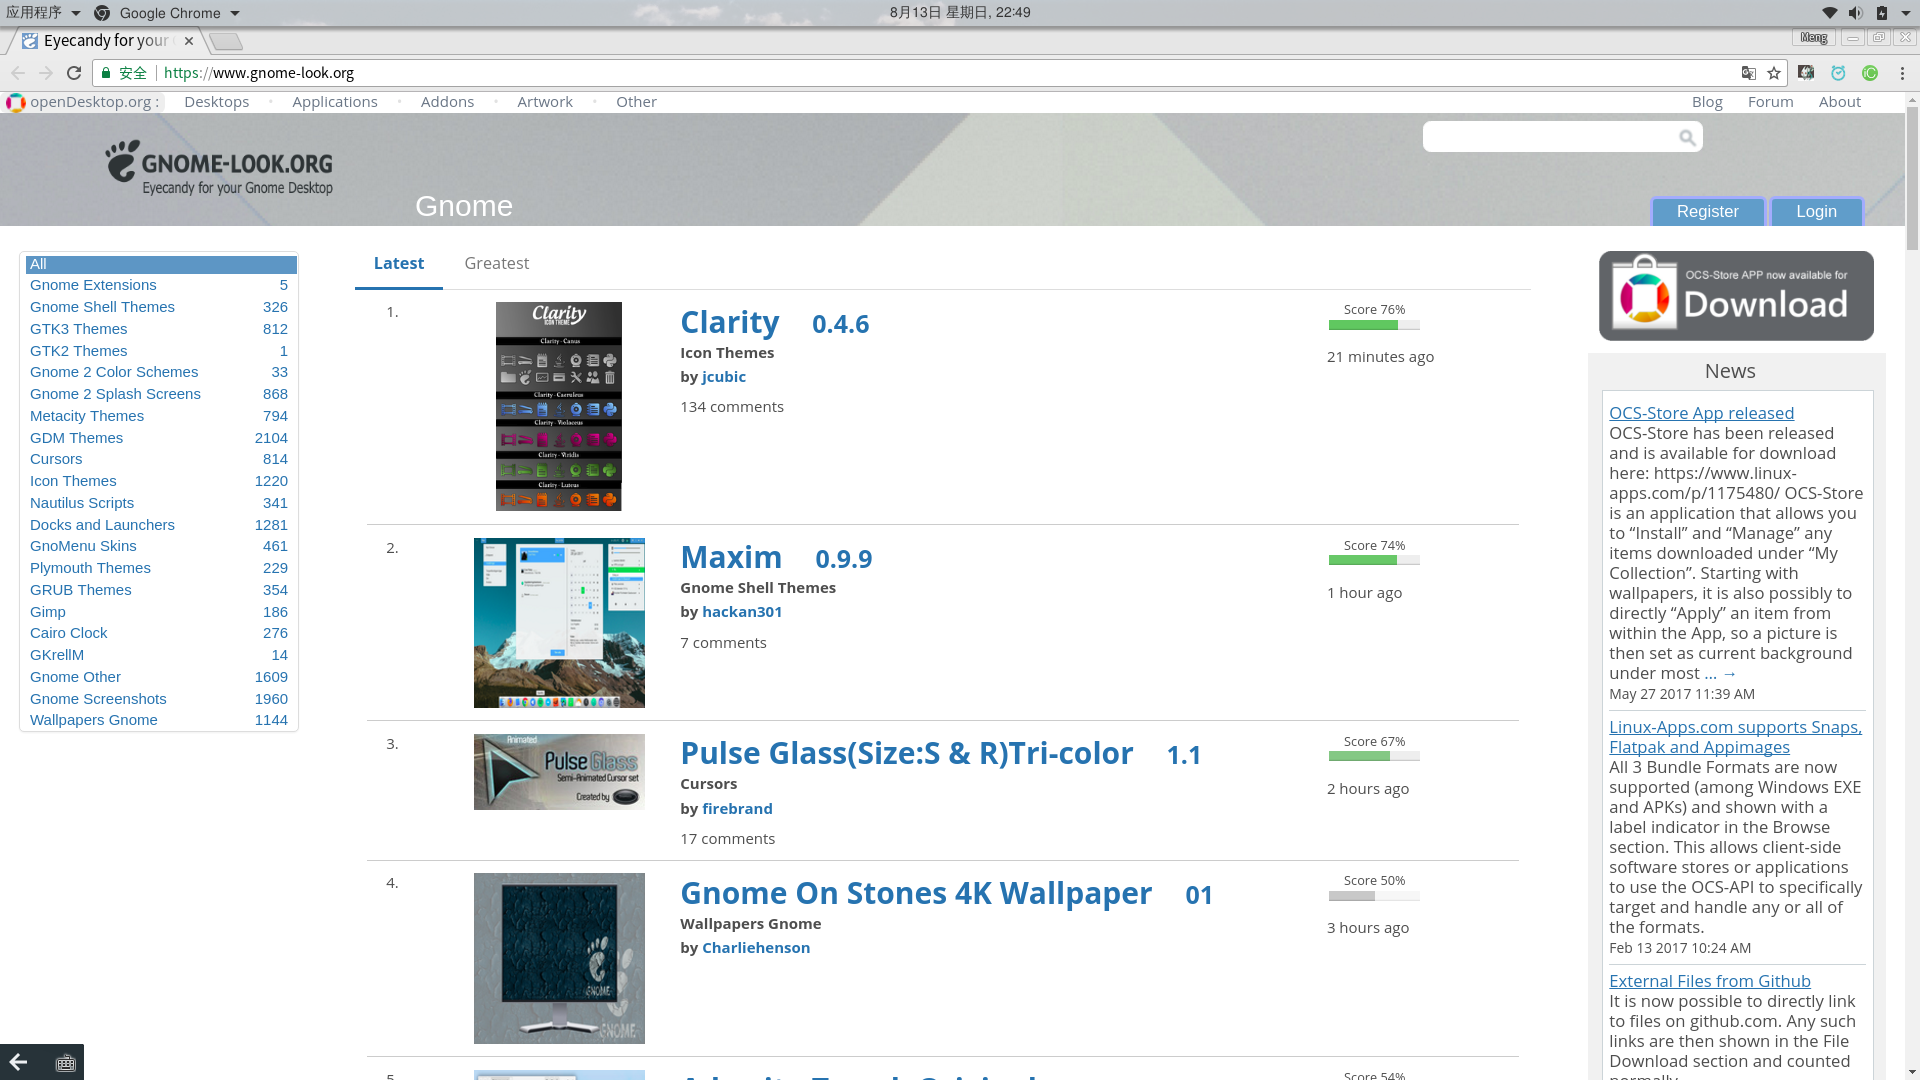Select GRUB Themes category
Viewport: 1920px width, 1080px height.
pyautogui.click(x=81, y=590)
